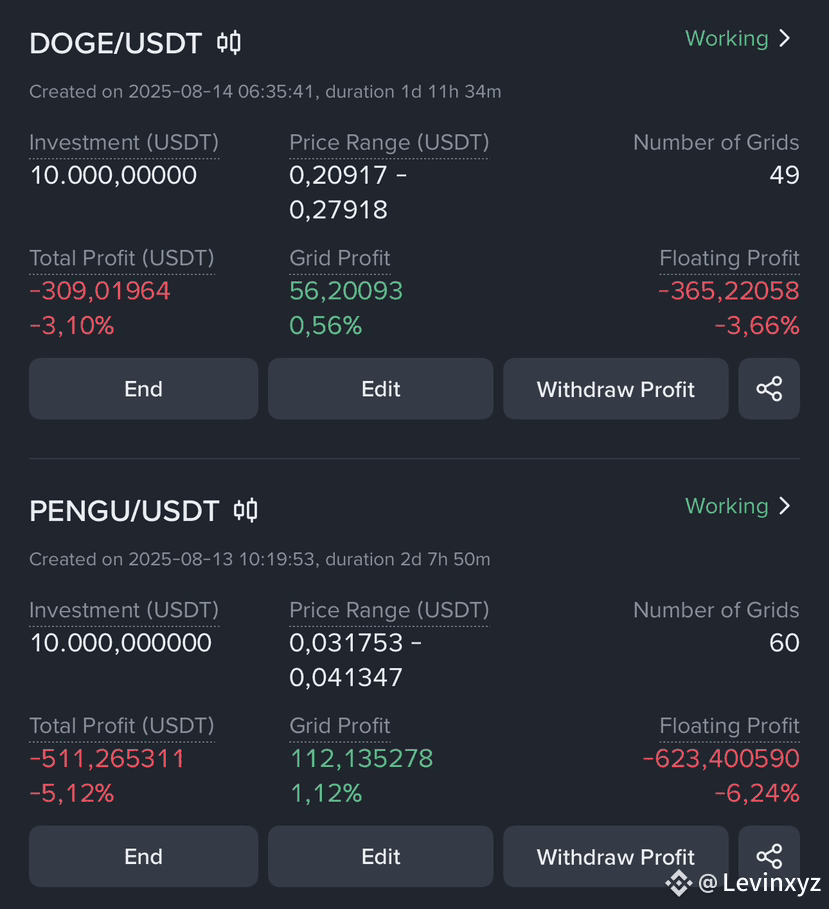Edit the PENGU/USDT grid settings
Screen dimensions: 829x909
point(380,856)
